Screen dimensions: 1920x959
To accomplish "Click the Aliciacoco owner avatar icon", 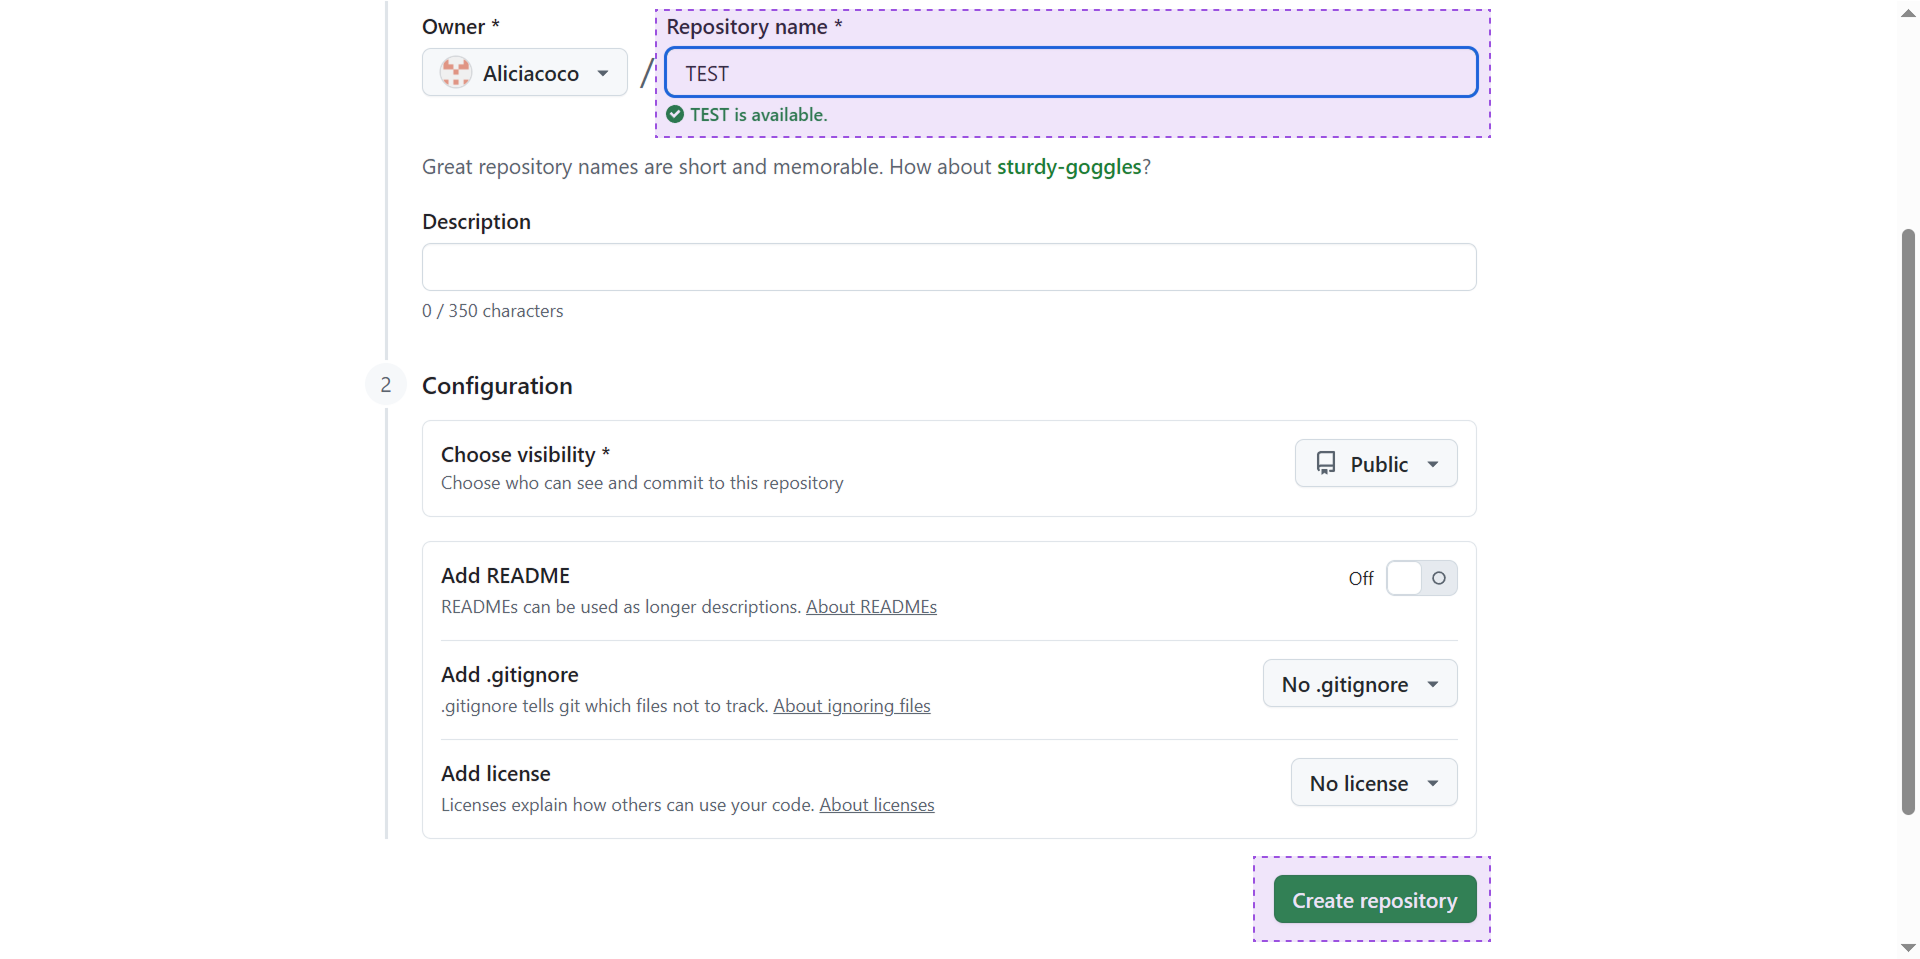I will coord(456,72).
